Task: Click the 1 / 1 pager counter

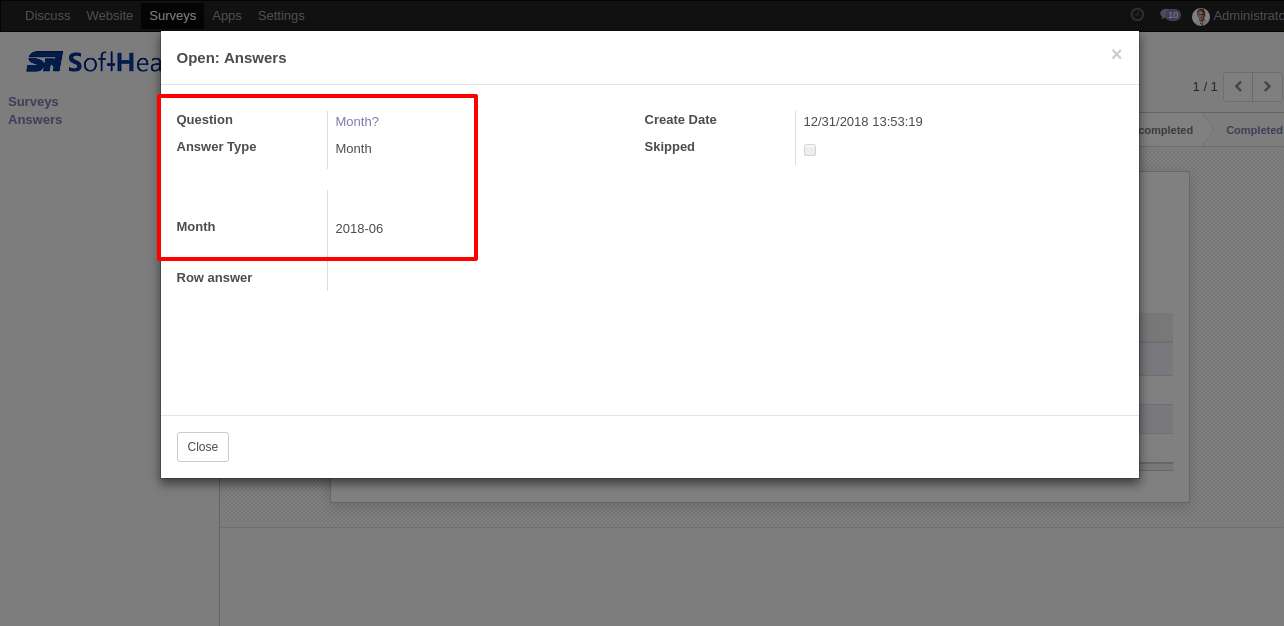Action: point(1204,87)
